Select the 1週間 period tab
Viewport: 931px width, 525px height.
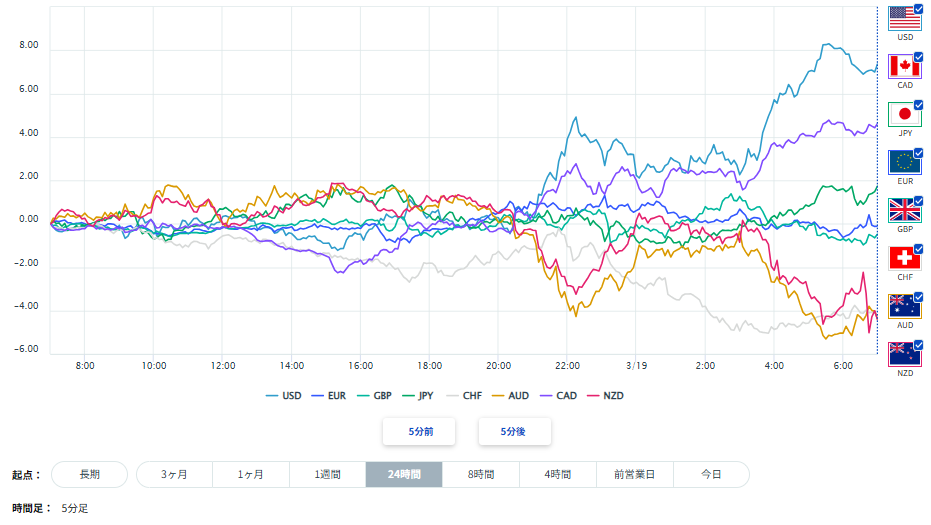[327, 475]
